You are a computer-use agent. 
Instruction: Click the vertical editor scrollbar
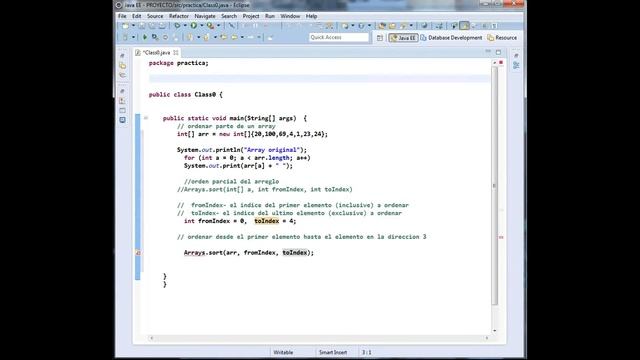tap(495, 186)
